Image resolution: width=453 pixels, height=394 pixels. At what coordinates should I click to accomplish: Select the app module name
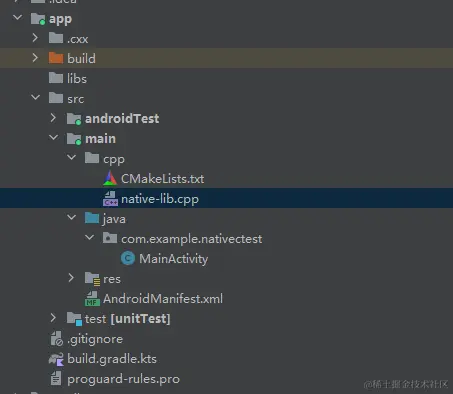(x=60, y=19)
